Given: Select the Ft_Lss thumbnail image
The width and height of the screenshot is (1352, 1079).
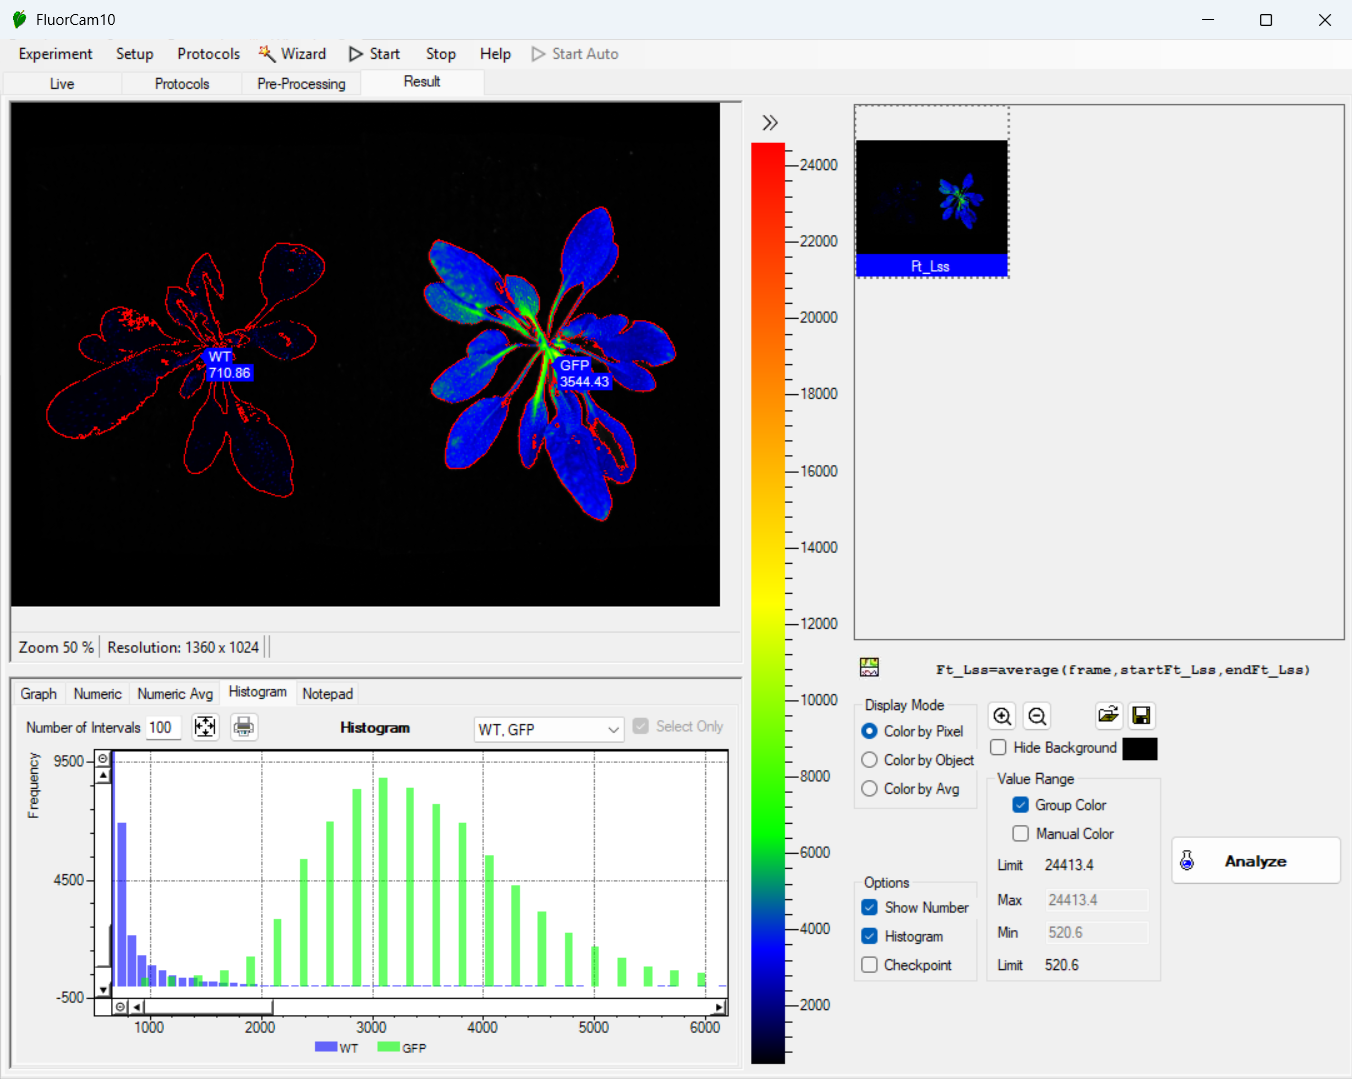Looking at the screenshot, I should pos(931,198).
